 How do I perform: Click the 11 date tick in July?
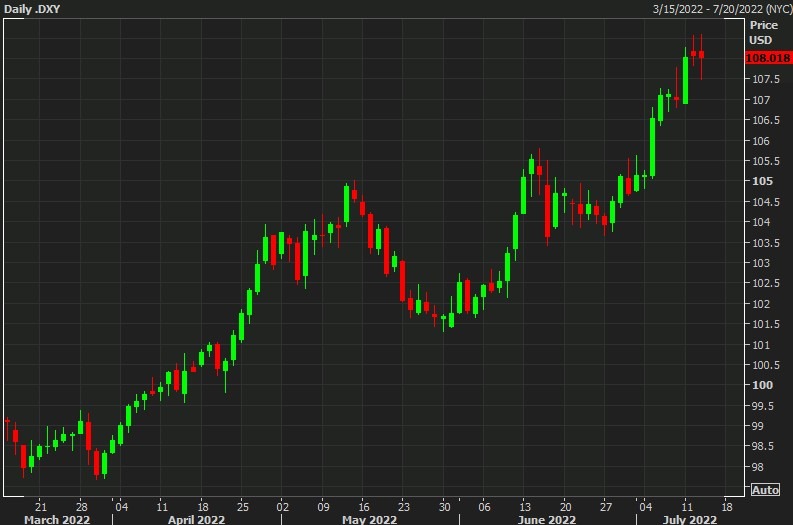(687, 507)
